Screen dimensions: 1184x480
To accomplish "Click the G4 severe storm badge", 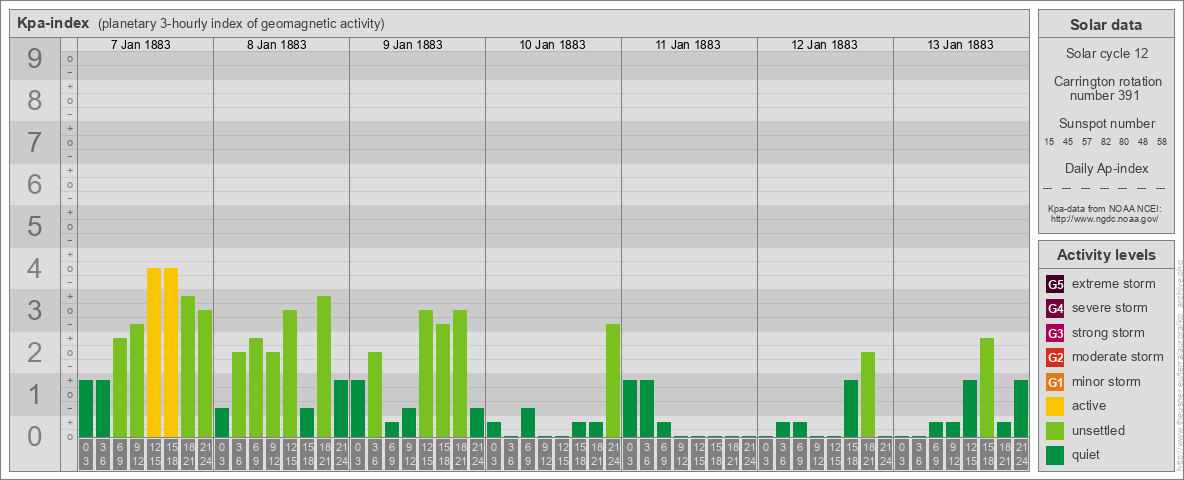I will tap(1055, 308).
